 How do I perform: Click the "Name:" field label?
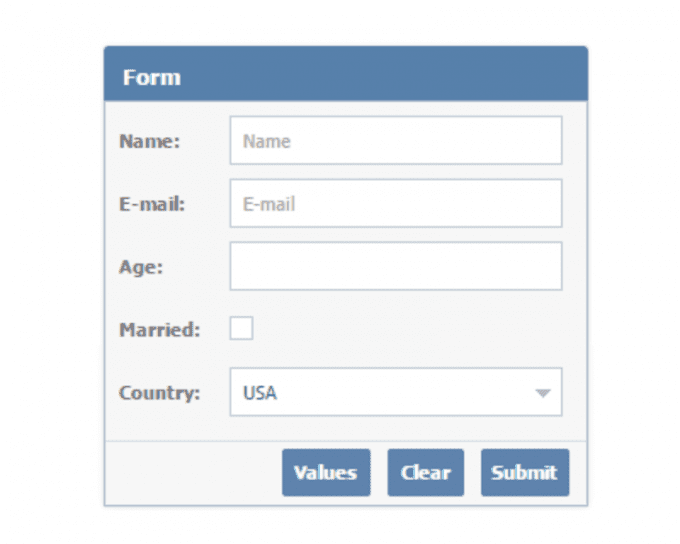(x=149, y=141)
